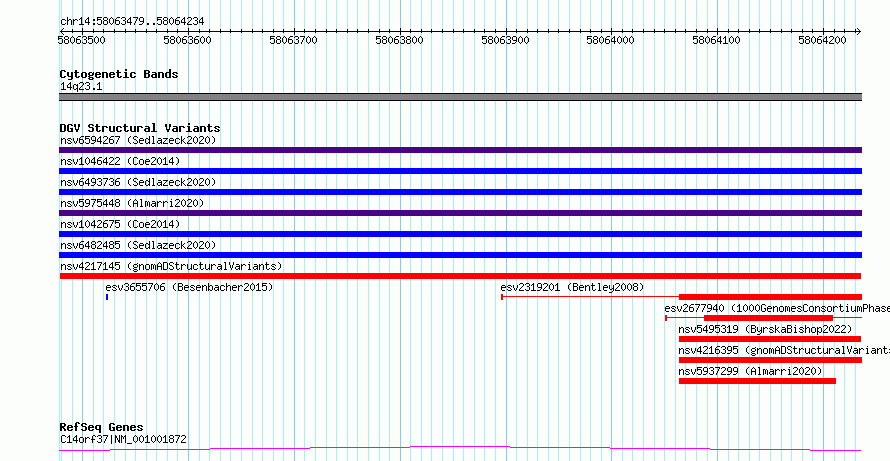Click the blue bar under nsv6482485

(x=460, y=255)
